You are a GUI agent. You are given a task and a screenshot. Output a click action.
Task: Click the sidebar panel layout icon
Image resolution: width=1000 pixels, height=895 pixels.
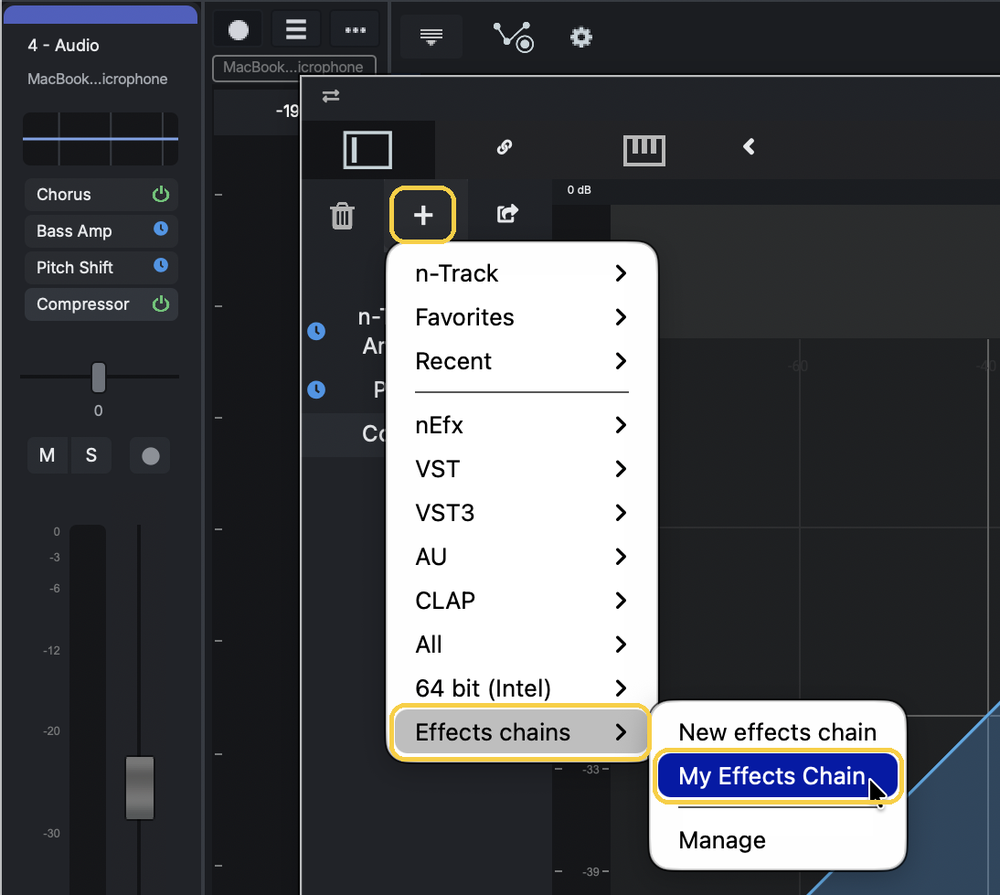tap(367, 150)
